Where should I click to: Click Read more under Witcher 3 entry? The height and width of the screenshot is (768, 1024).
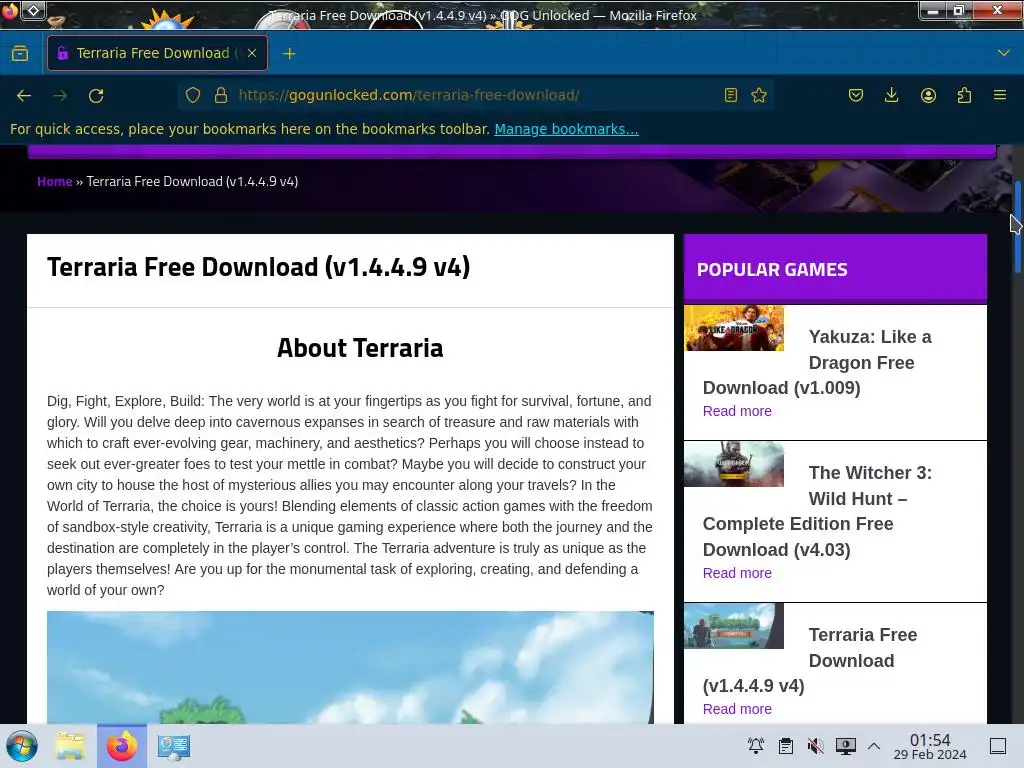pos(737,573)
